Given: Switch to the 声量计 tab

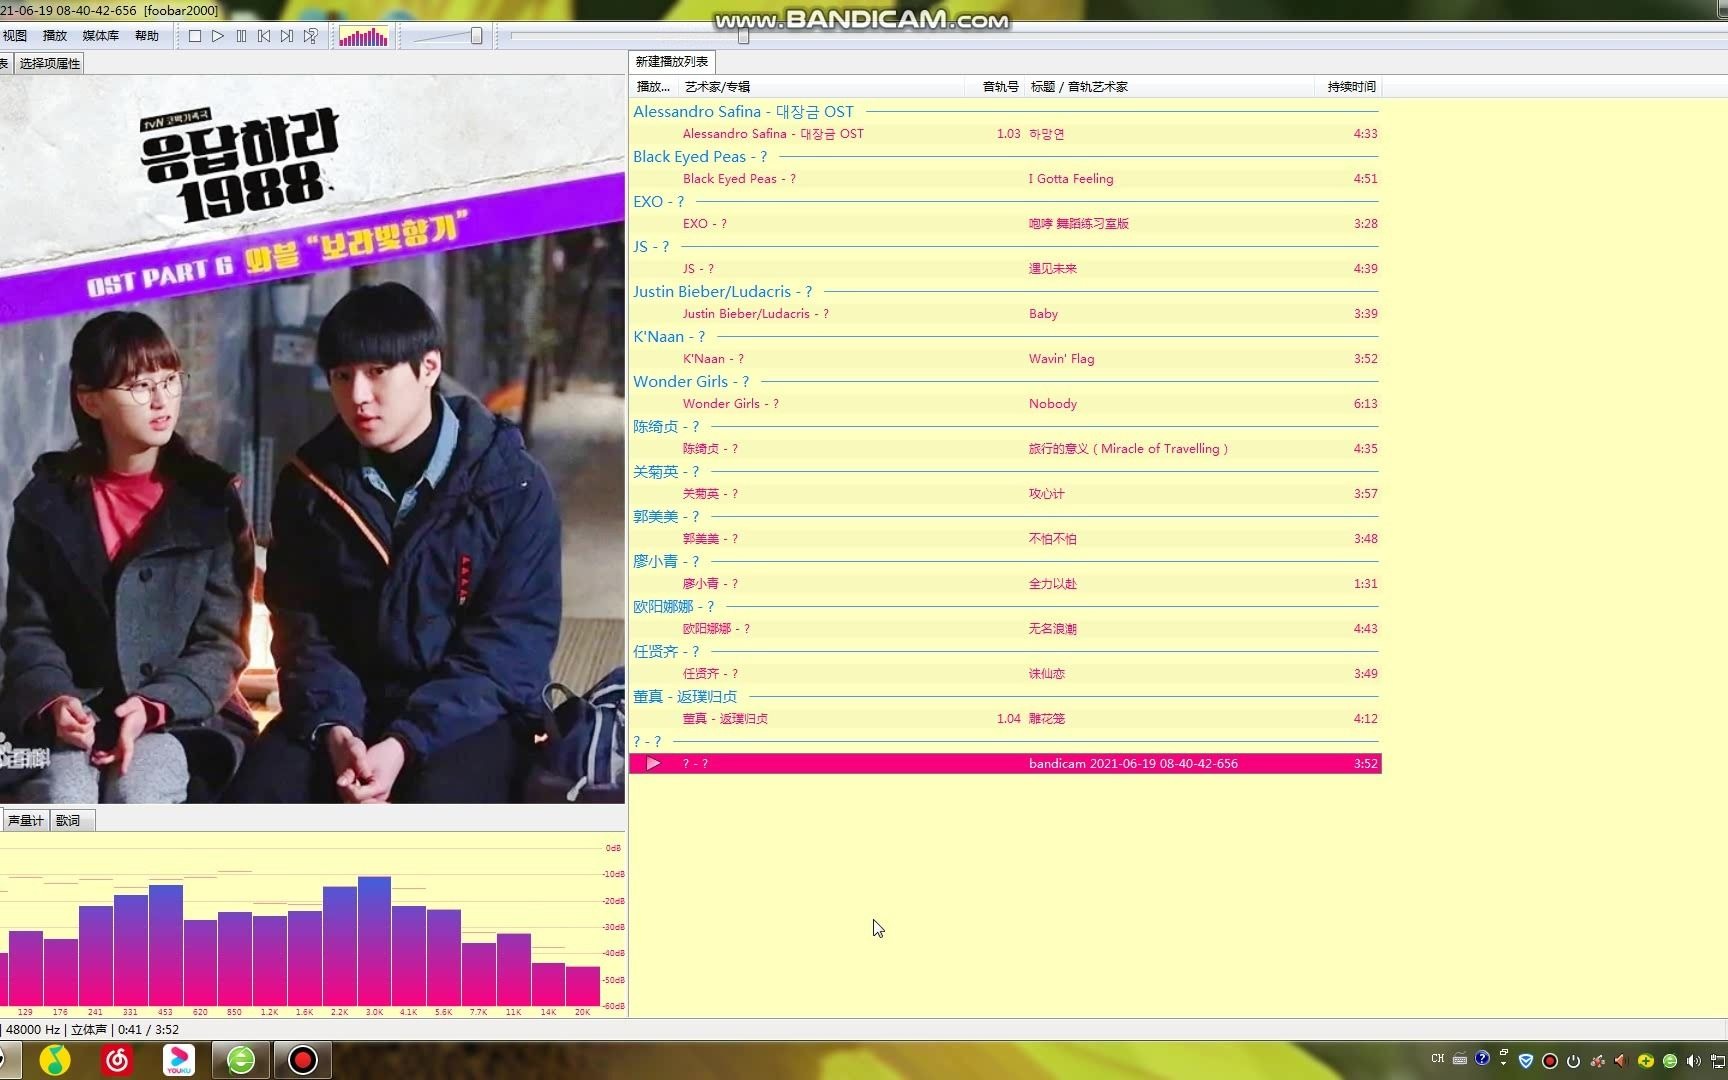Looking at the screenshot, I should point(25,821).
